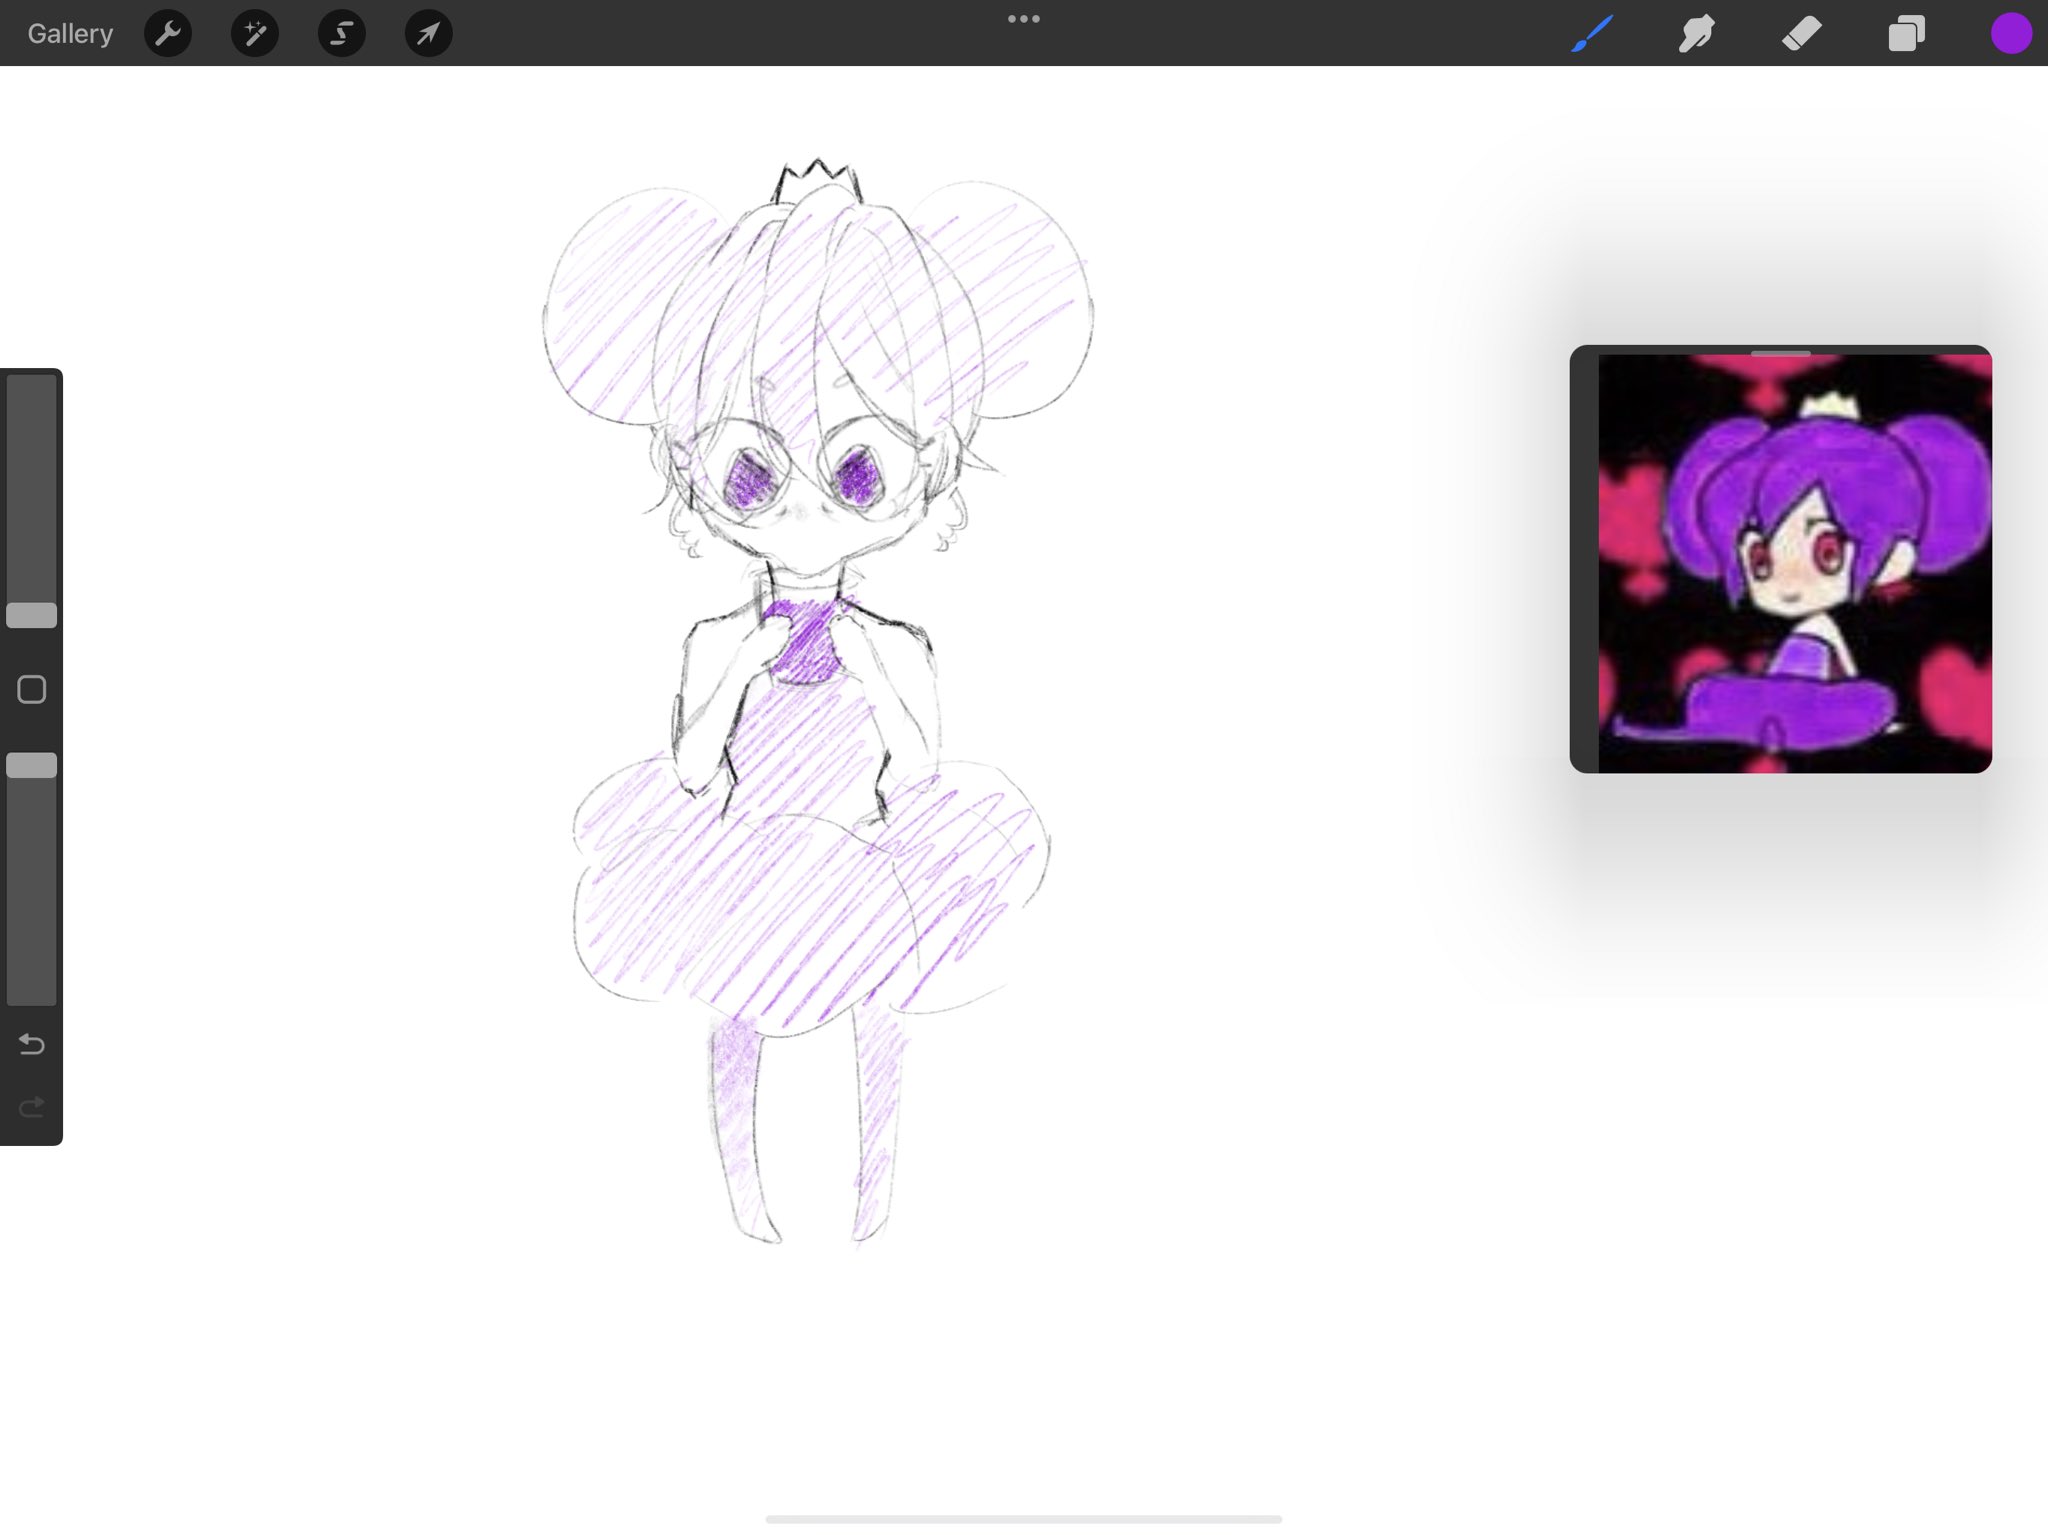Tap the sketched character's crown on canvas
This screenshot has width=2048, height=1535.
pyautogui.click(x=818, y=182)
